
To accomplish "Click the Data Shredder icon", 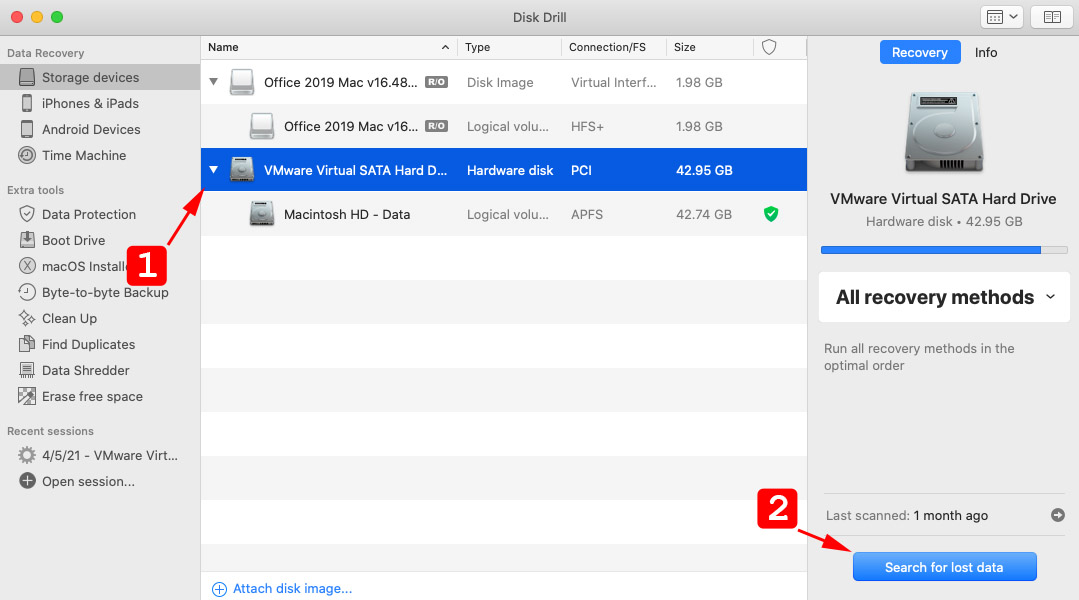I will (x=27, y=370).
